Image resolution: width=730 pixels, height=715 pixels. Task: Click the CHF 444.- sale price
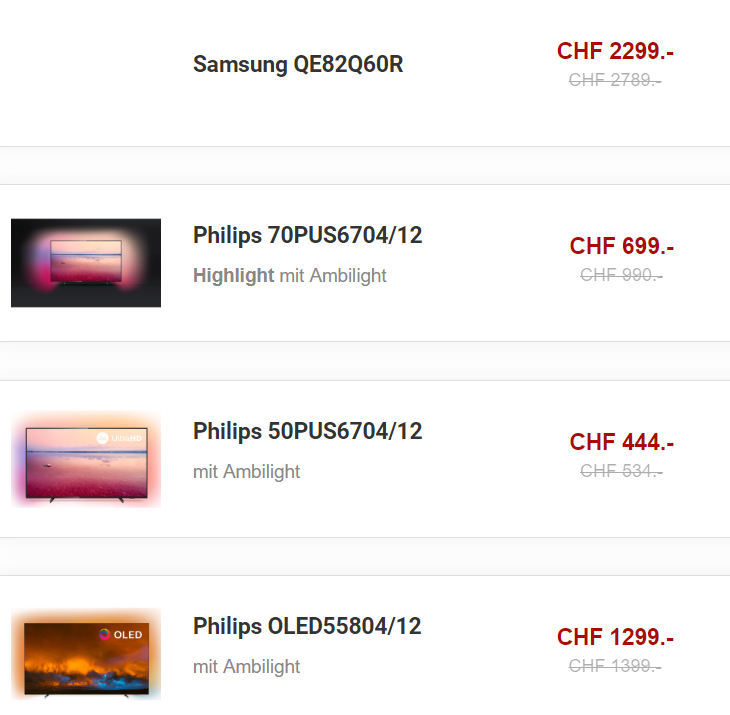[x=622, y=442]
